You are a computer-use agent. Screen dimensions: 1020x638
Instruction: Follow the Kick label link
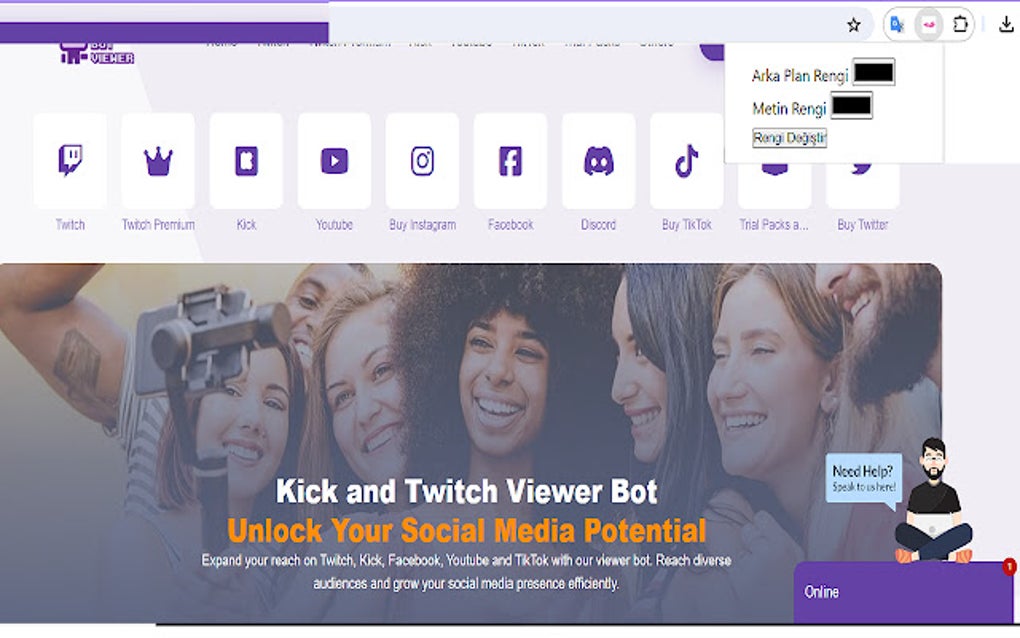pos(247,224)
